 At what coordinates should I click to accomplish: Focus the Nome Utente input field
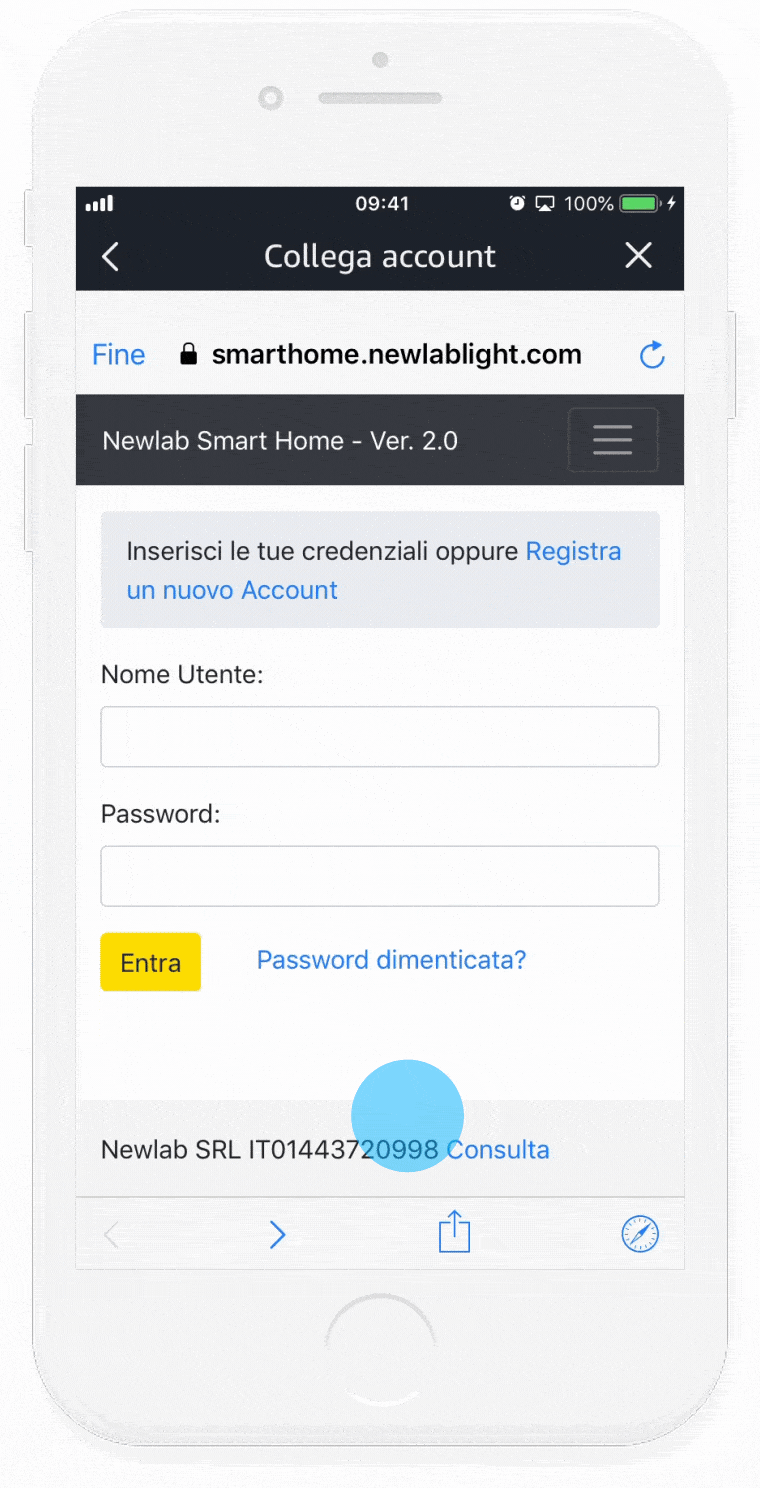coord(380,737)
